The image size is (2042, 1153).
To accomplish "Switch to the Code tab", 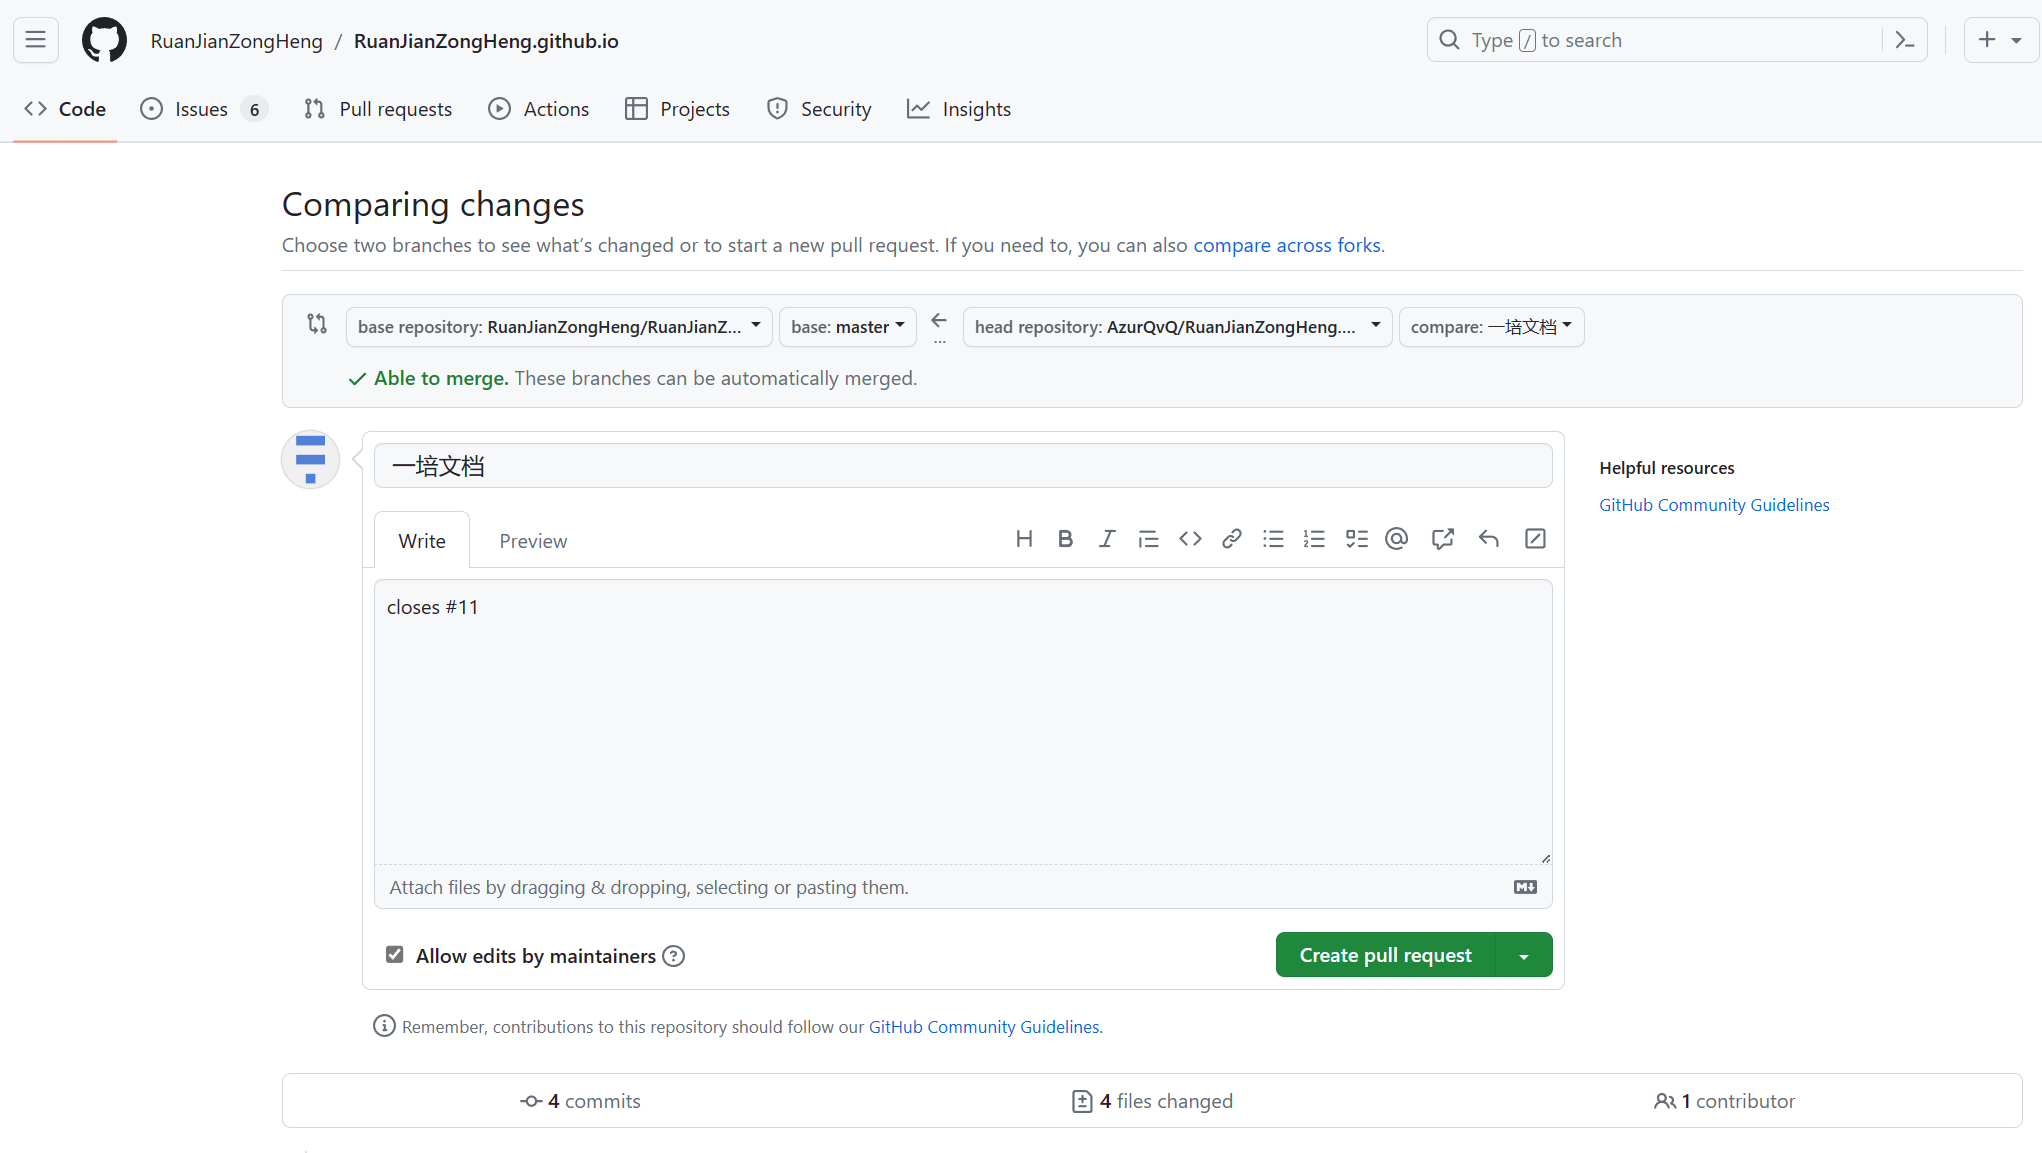I will (65, 109).
